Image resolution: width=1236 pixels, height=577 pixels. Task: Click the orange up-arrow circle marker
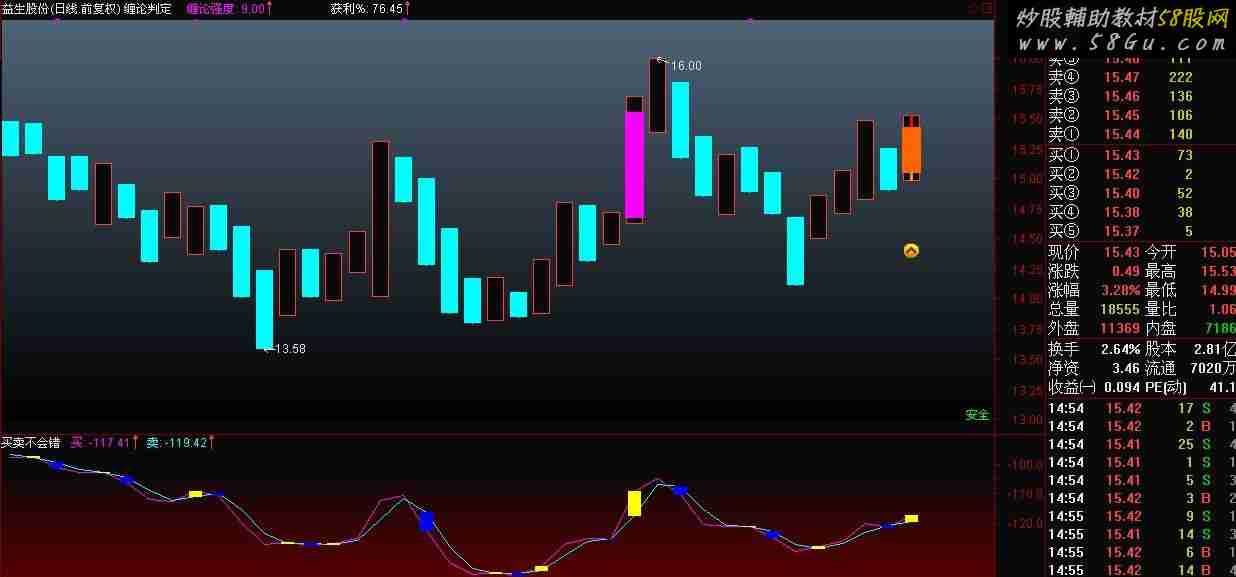point(911,251)
